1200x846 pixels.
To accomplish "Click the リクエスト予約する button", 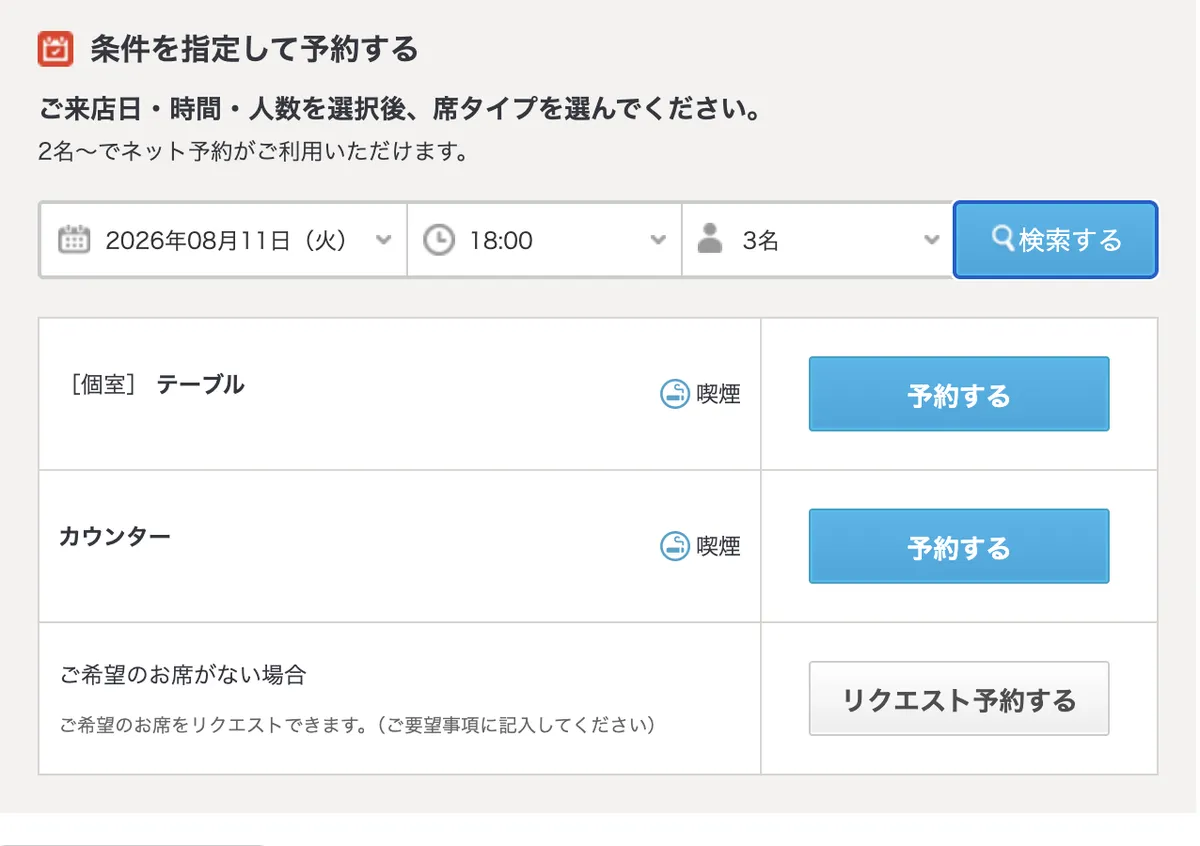I will point(959,698).
